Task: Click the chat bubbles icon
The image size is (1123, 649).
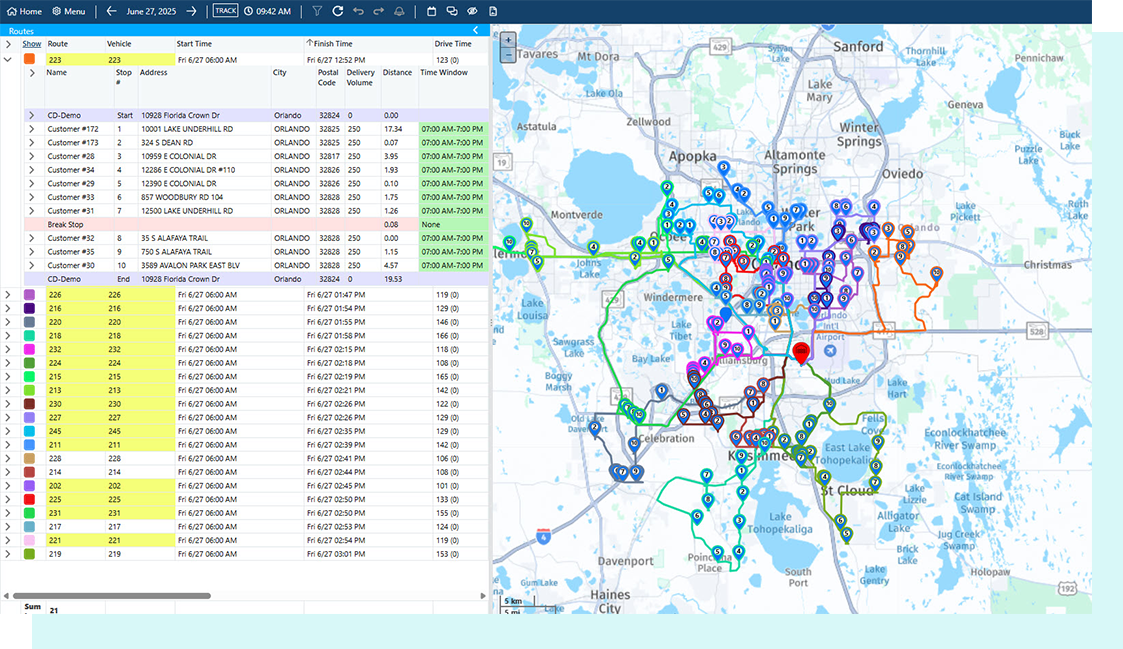Action: click(452, 11)
